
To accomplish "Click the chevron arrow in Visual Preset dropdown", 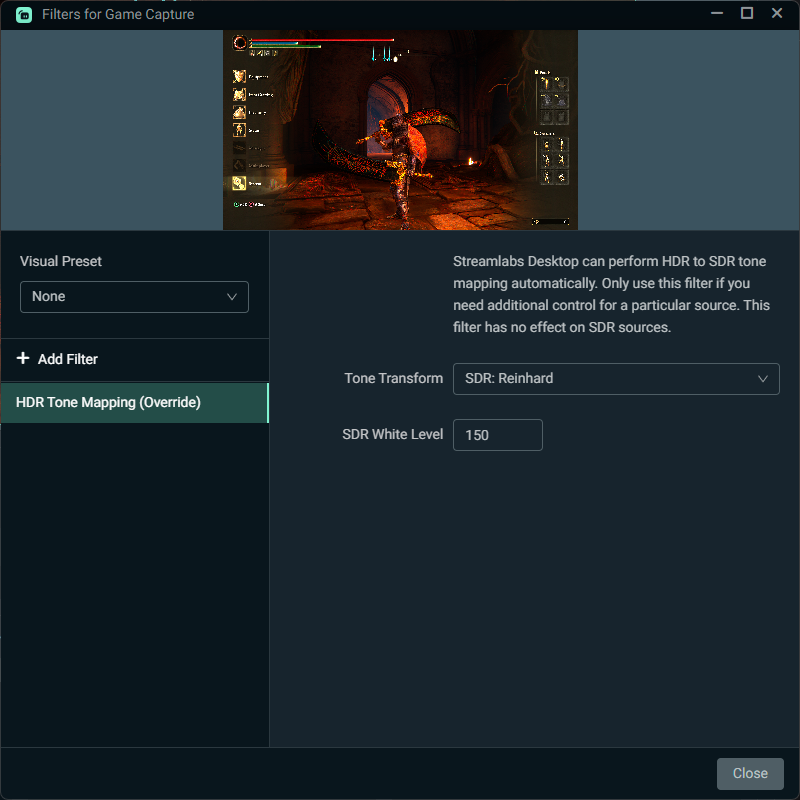I will [x=232, y=297].
